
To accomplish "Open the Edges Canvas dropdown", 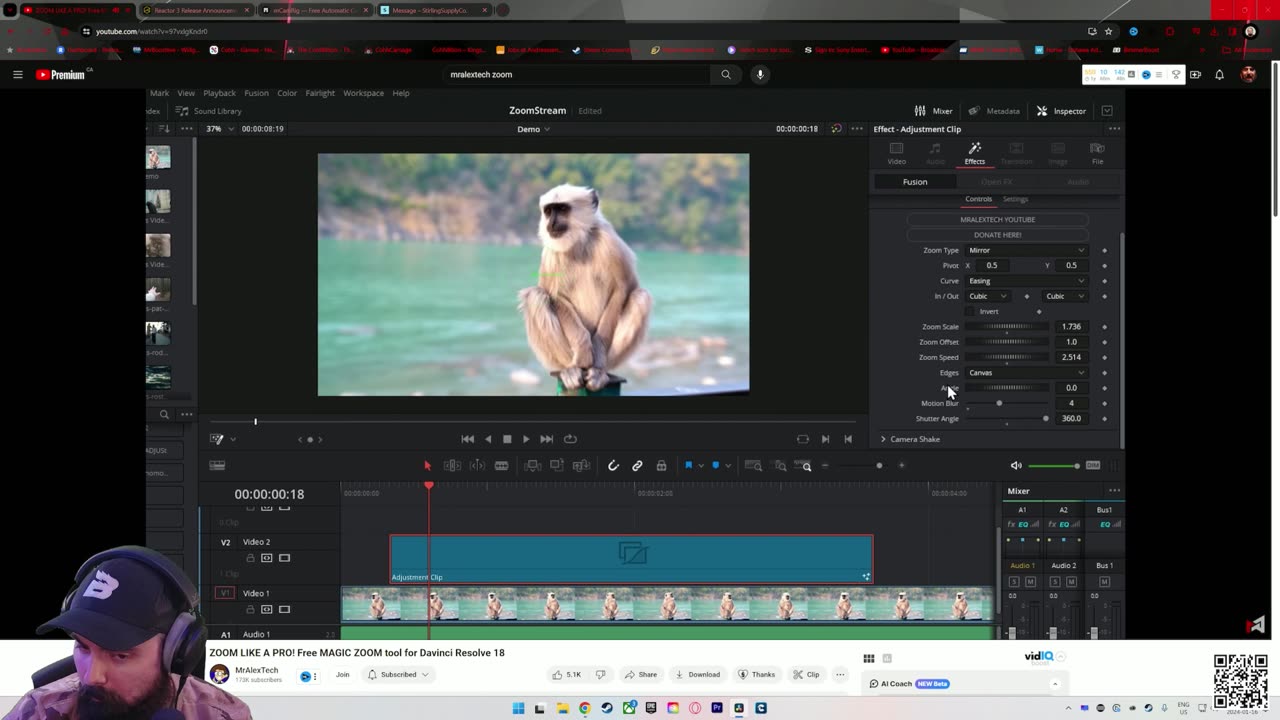I will point(1026,373).
